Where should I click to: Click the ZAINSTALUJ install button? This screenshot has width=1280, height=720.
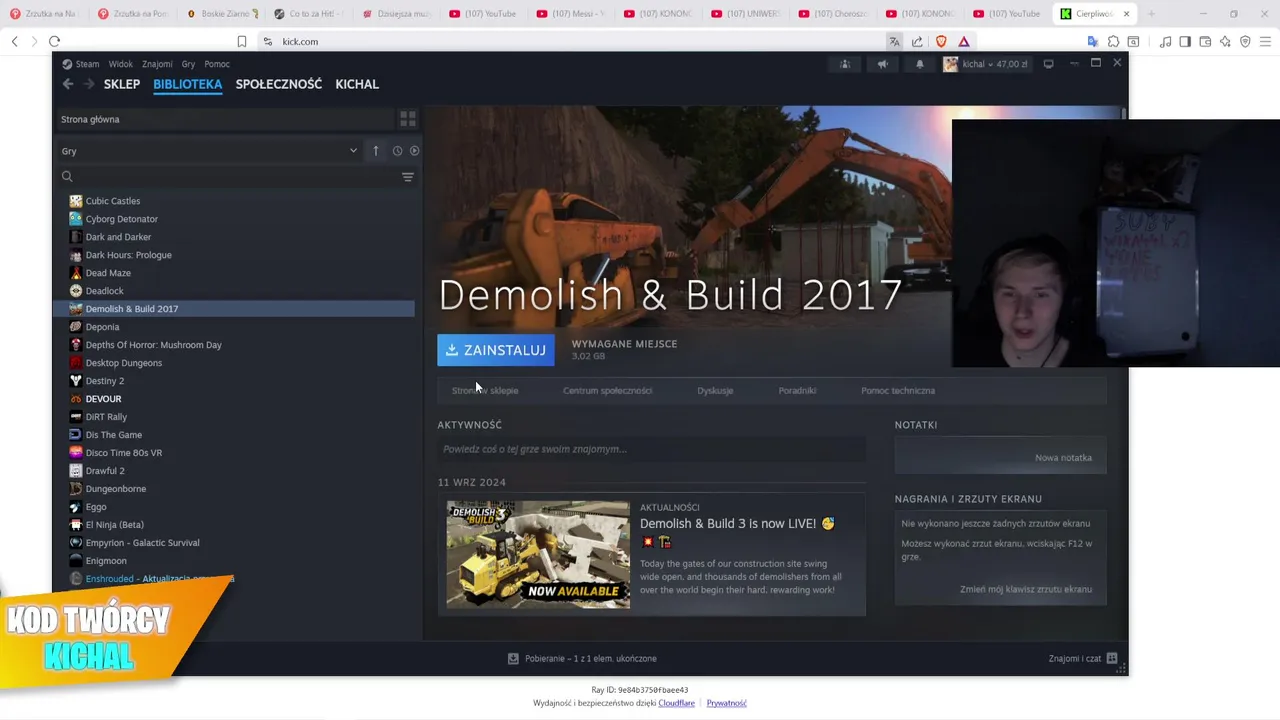coord(496,350)
